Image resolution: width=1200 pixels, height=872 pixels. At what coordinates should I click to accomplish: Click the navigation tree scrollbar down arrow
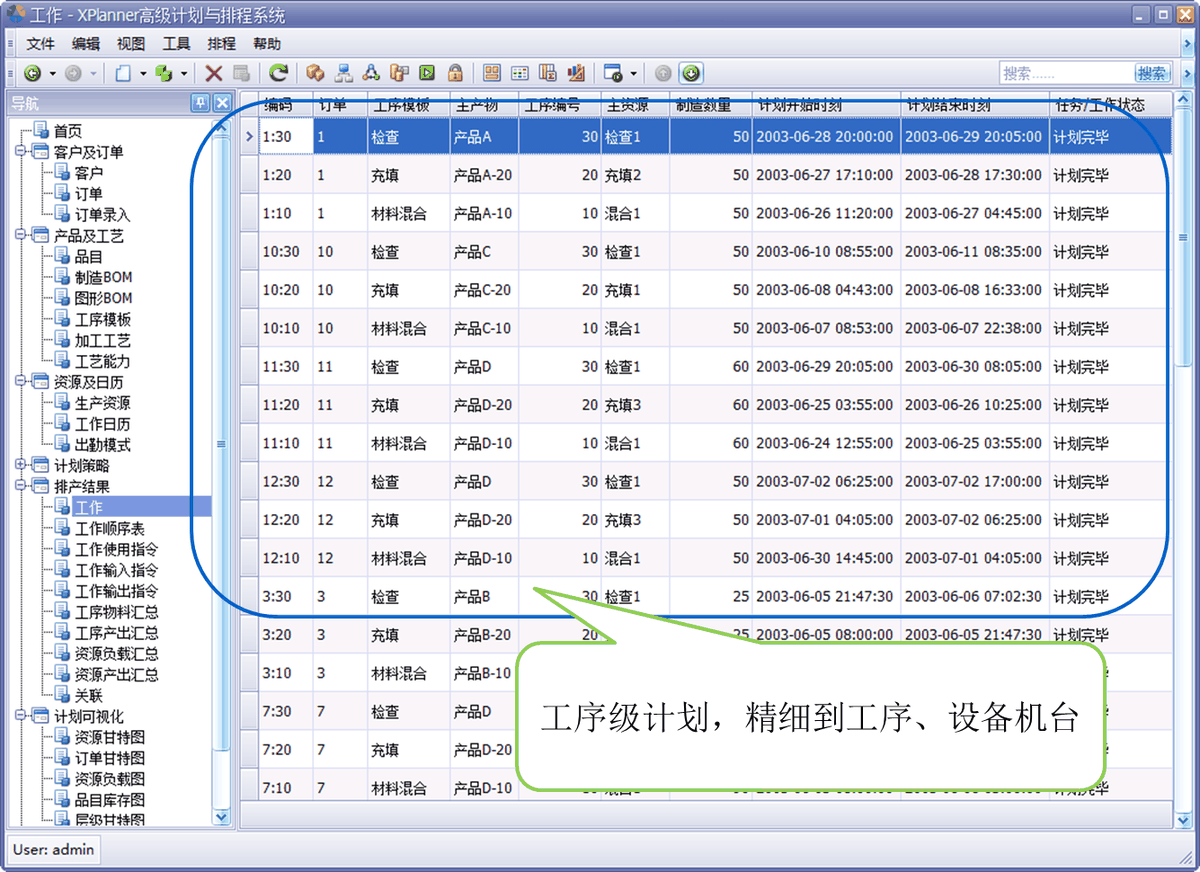pyautogui.click(x=222, y=817)
